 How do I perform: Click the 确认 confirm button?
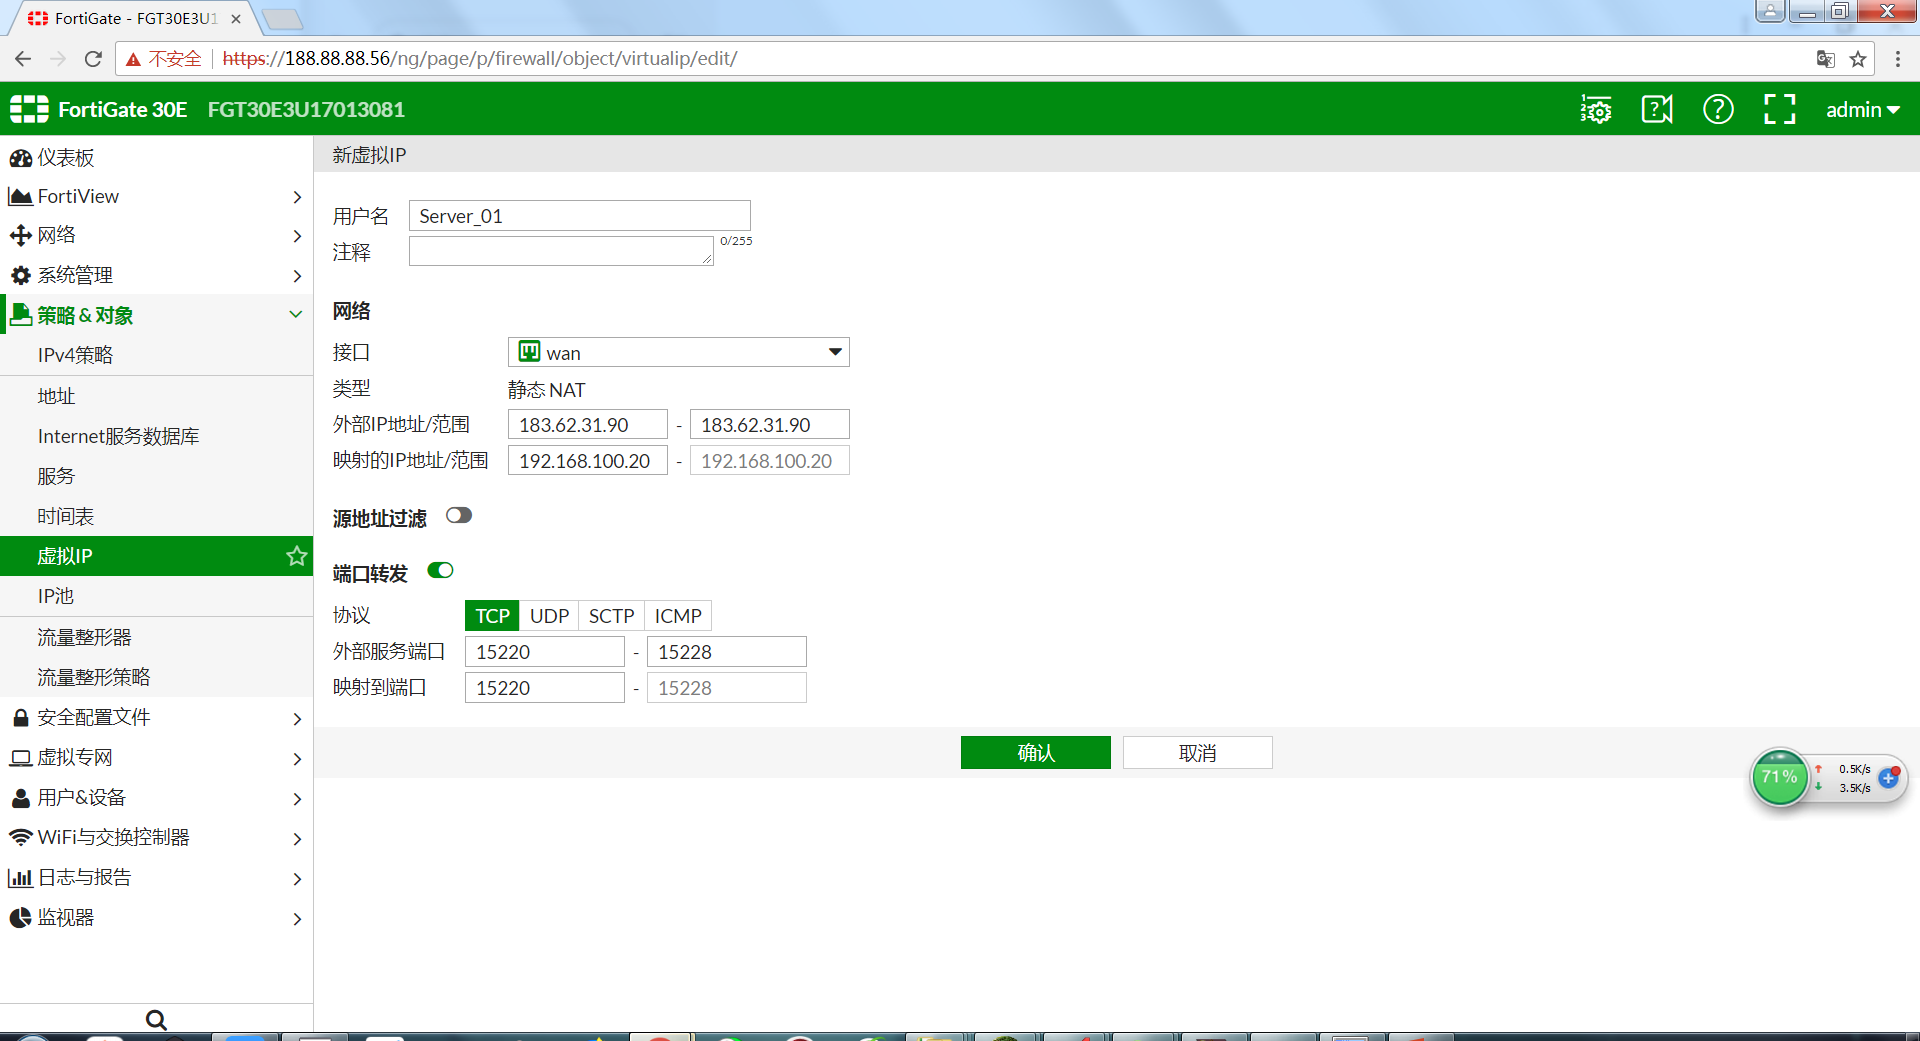tap(1035, 753)
